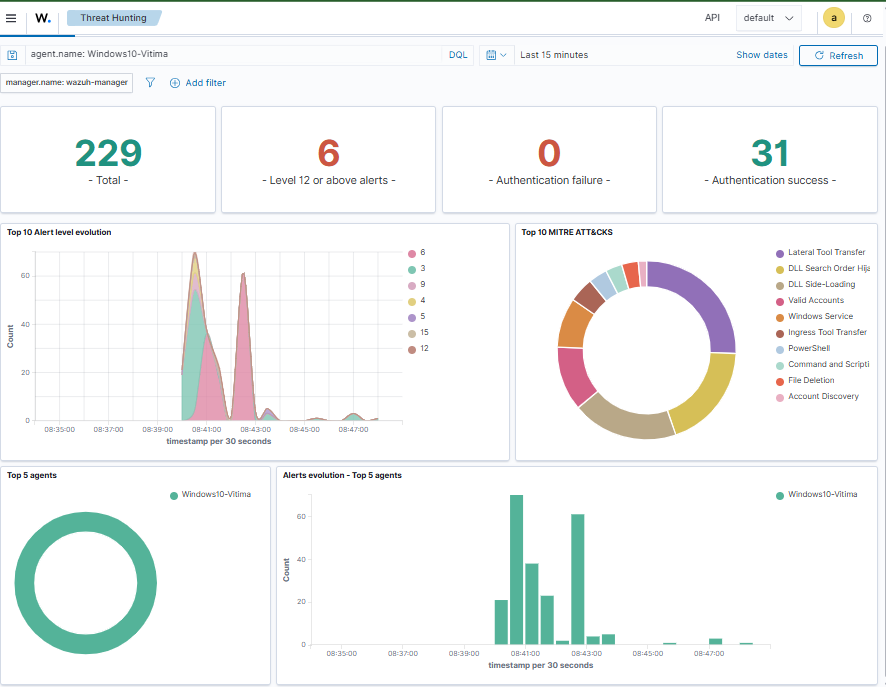Click Show dates link
Screen dimensions: 886x687
(x=762, y=55)
